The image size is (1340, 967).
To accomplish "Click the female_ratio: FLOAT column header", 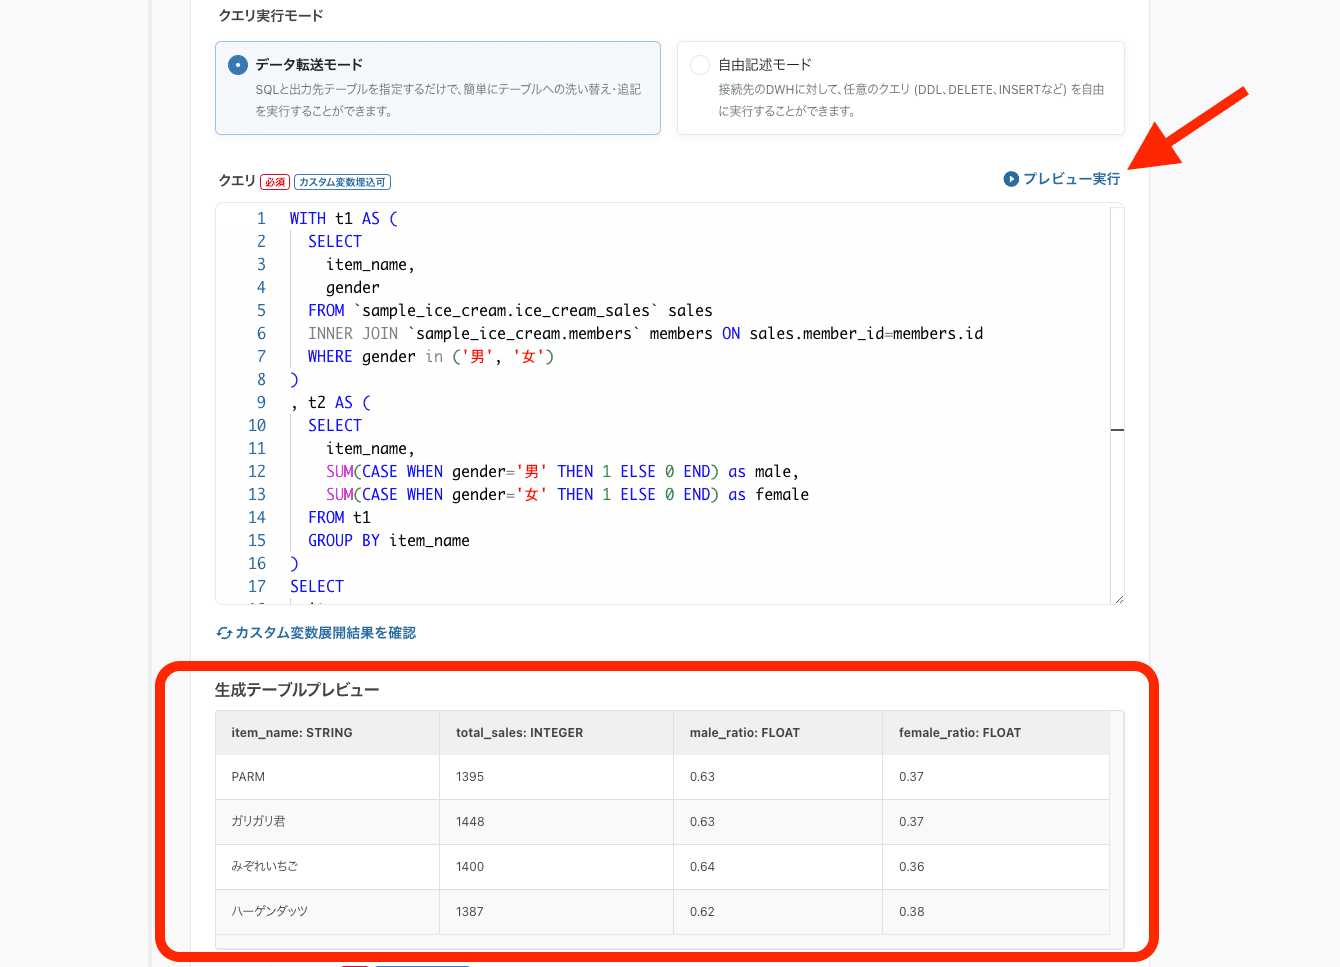I will [x=959, y=733].
